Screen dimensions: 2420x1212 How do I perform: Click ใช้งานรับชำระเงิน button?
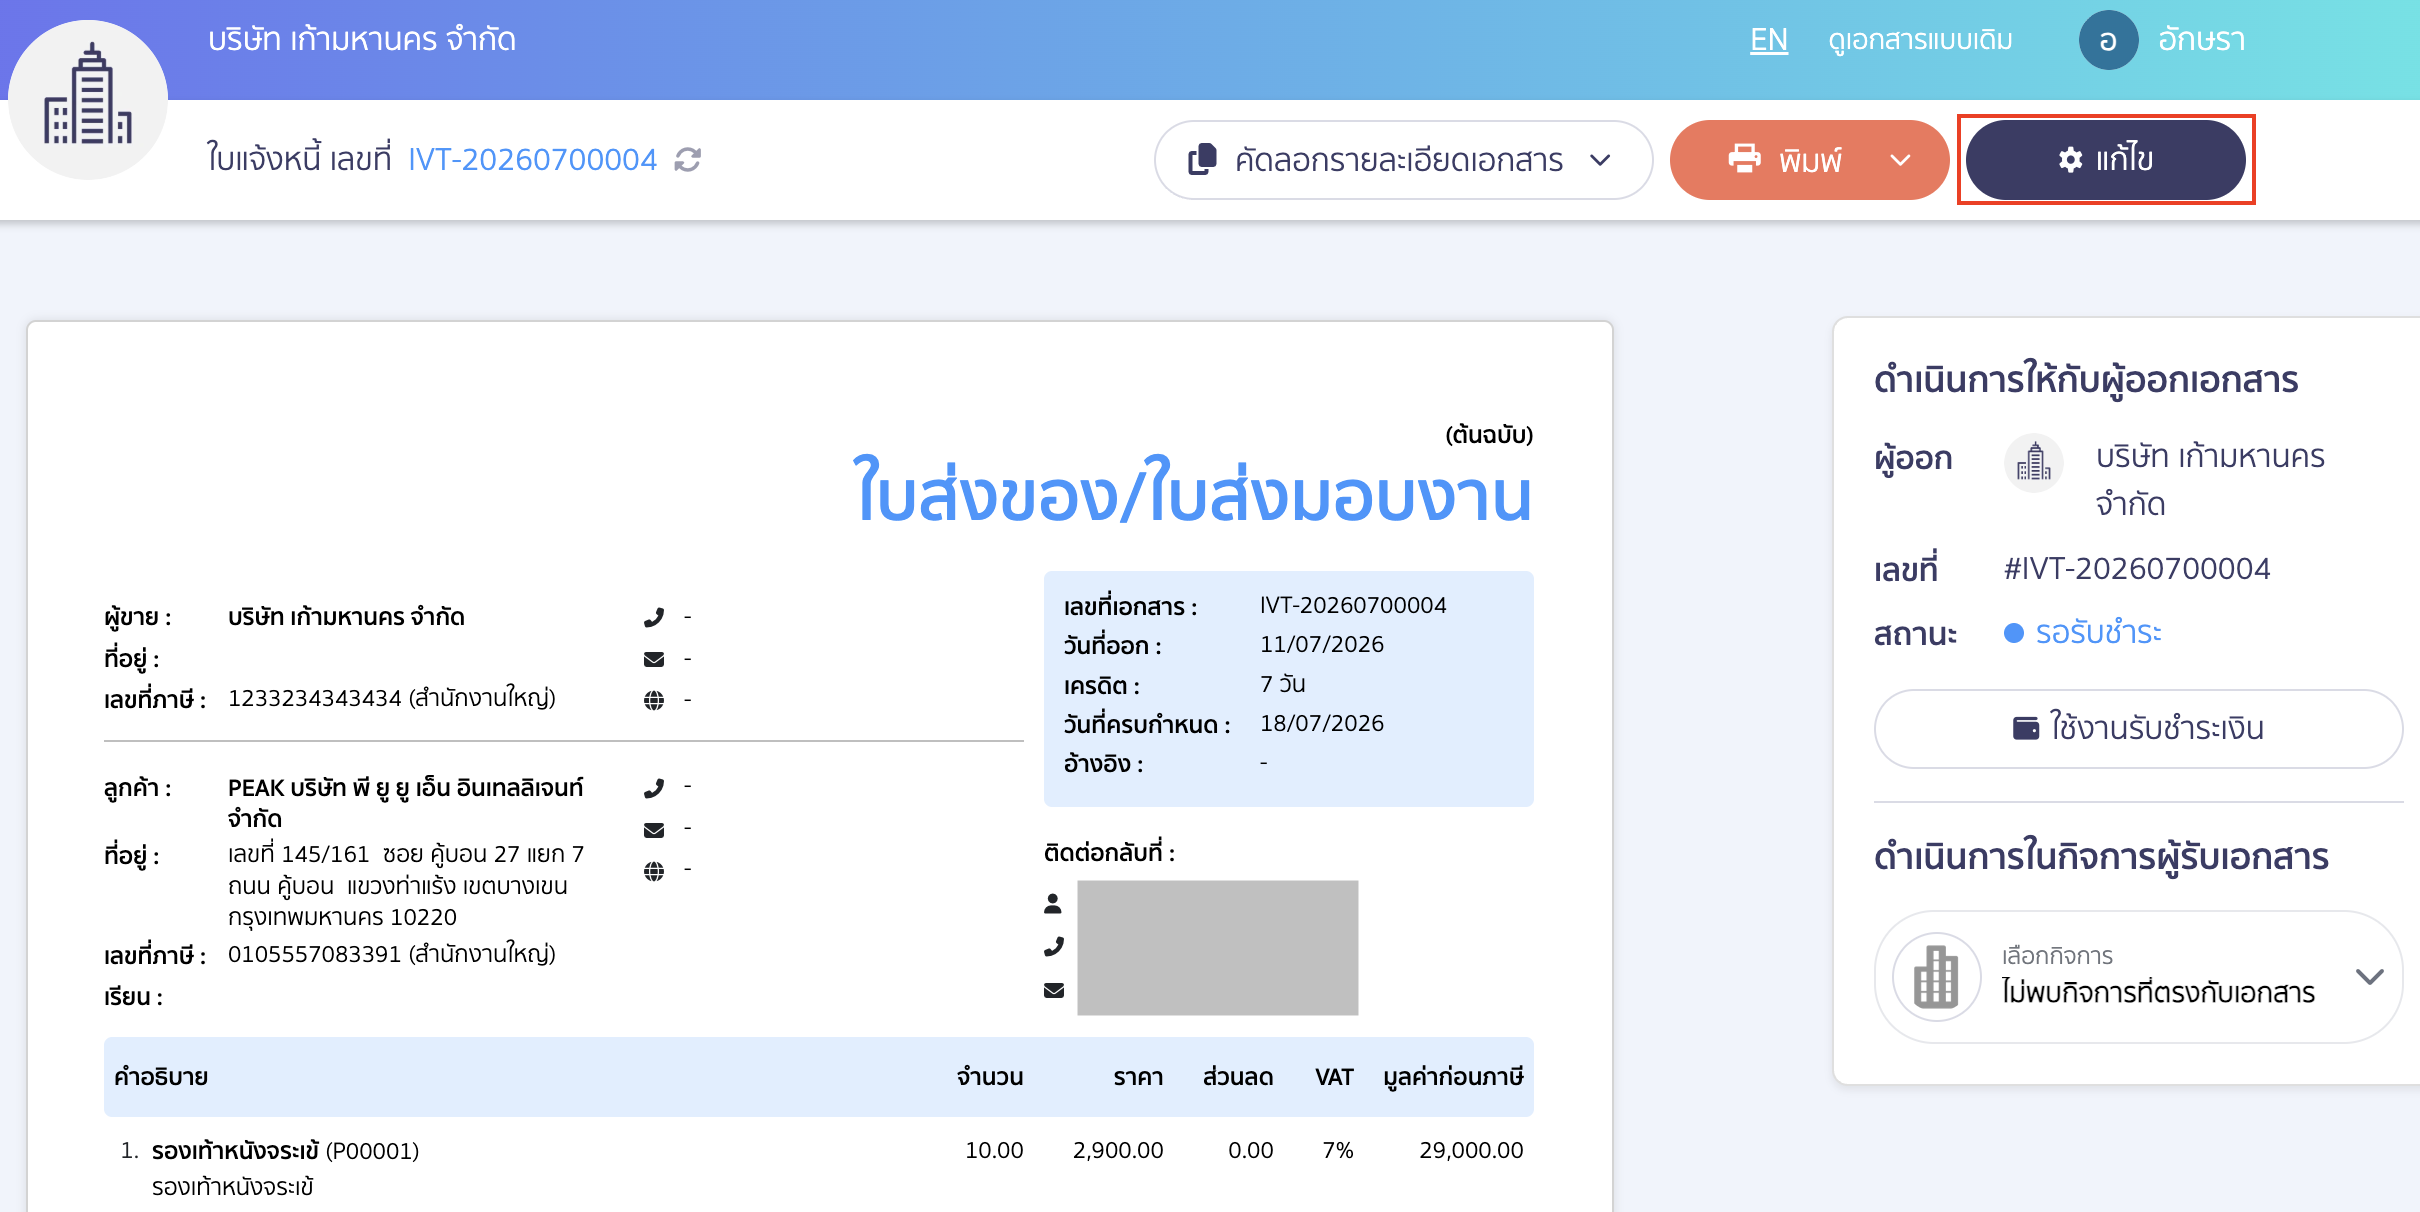[2138, 728]
